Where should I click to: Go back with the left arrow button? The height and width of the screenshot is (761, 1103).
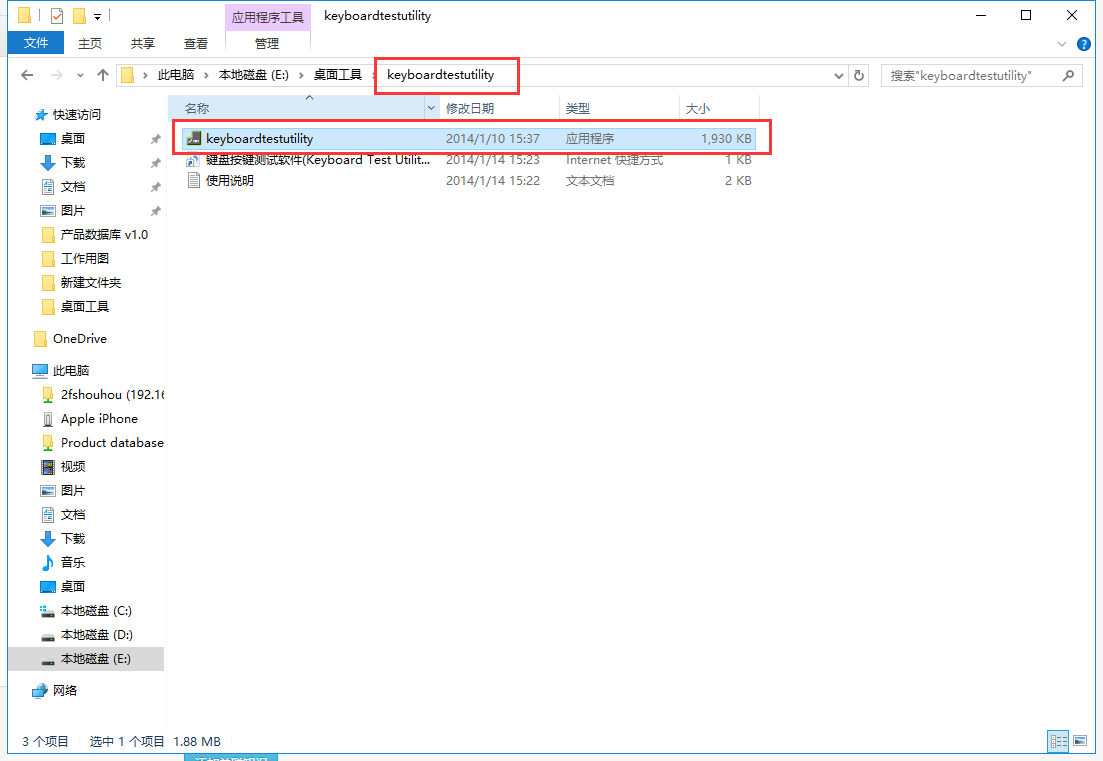[27, 75]
